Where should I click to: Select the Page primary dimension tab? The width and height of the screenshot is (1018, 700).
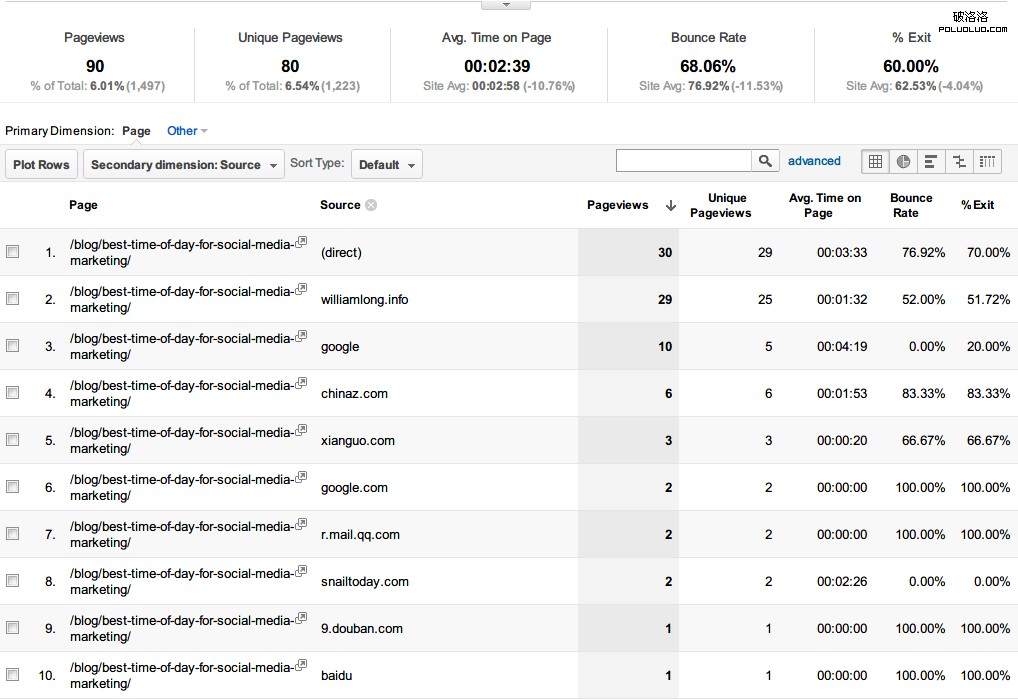pos(136,130)
